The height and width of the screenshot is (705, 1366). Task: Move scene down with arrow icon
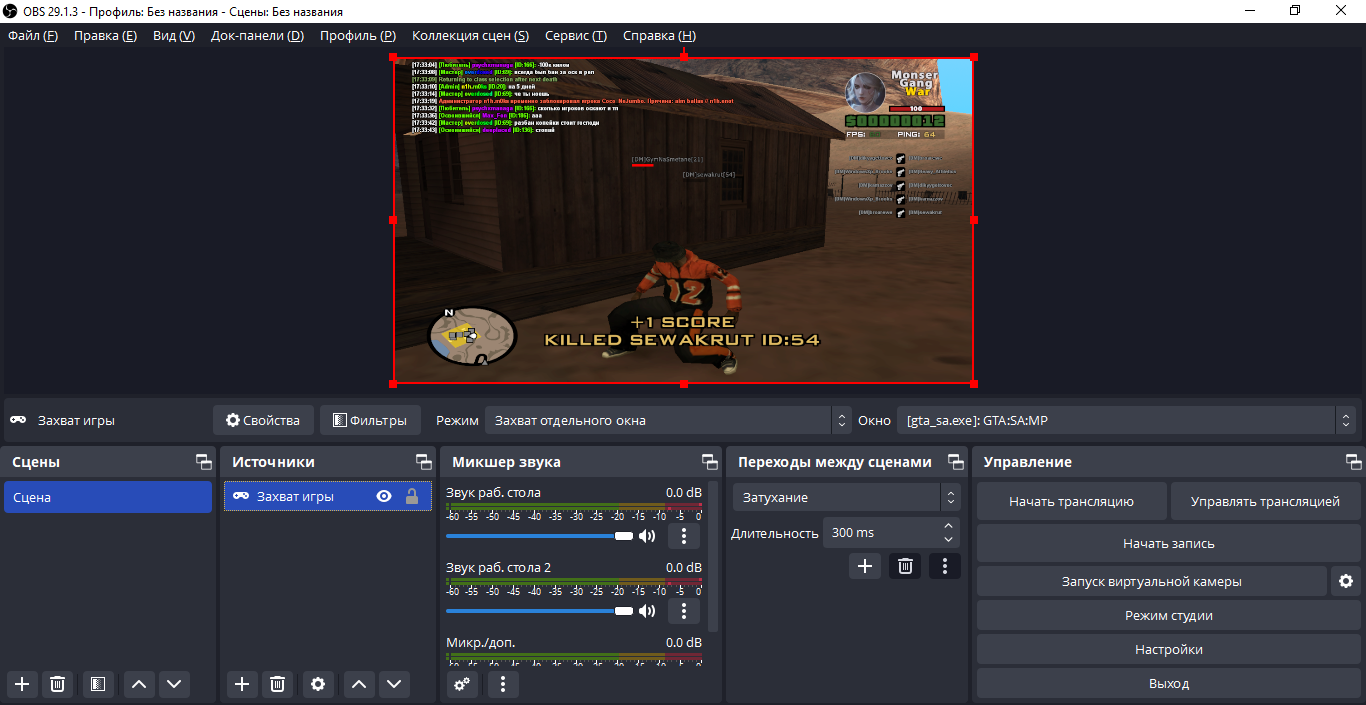pyautogui.click(x=175, y=684)
